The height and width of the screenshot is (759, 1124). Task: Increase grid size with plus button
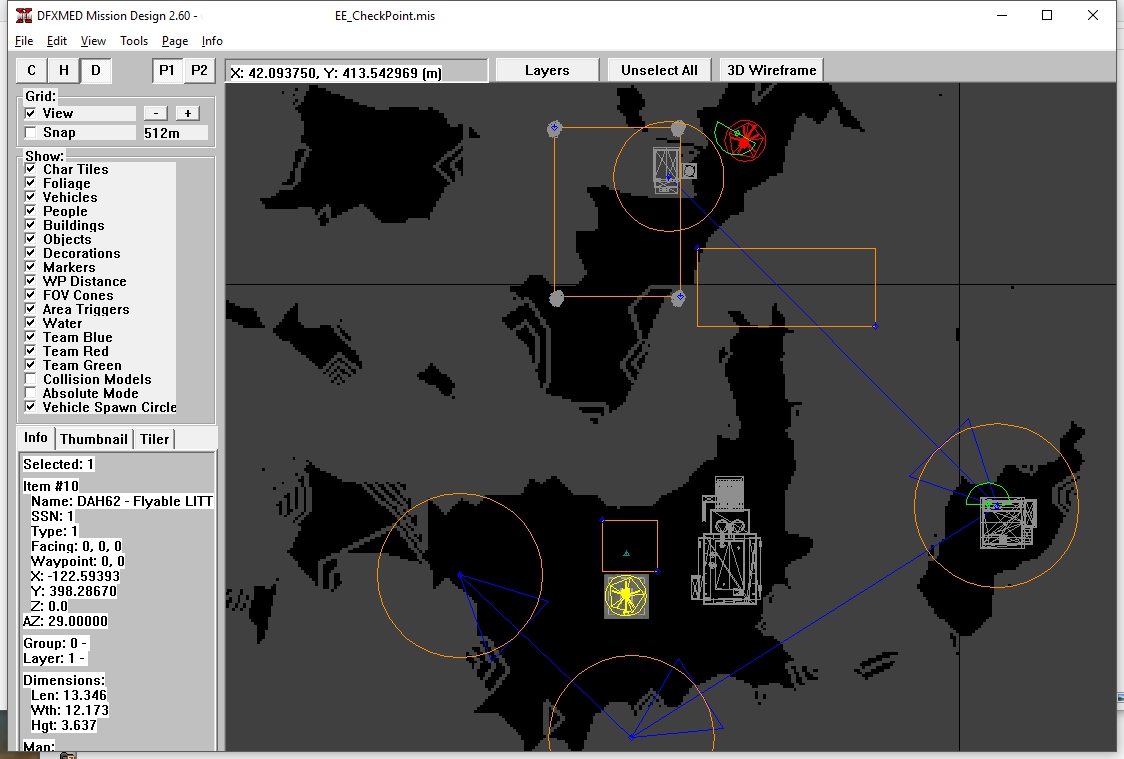(188, 113)
